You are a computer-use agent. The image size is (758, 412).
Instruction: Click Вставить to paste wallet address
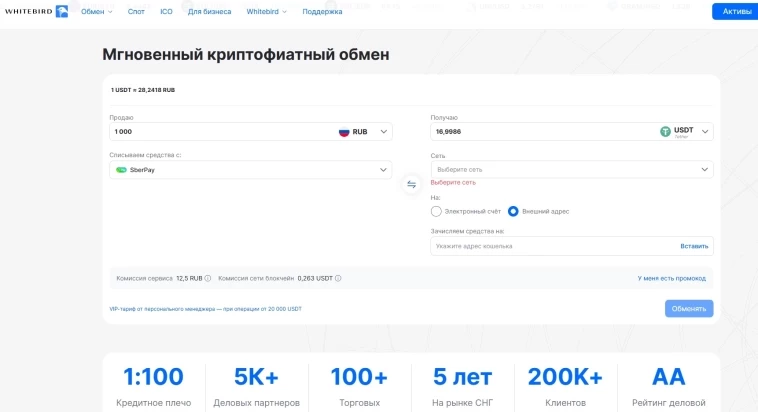pos(694,246)
